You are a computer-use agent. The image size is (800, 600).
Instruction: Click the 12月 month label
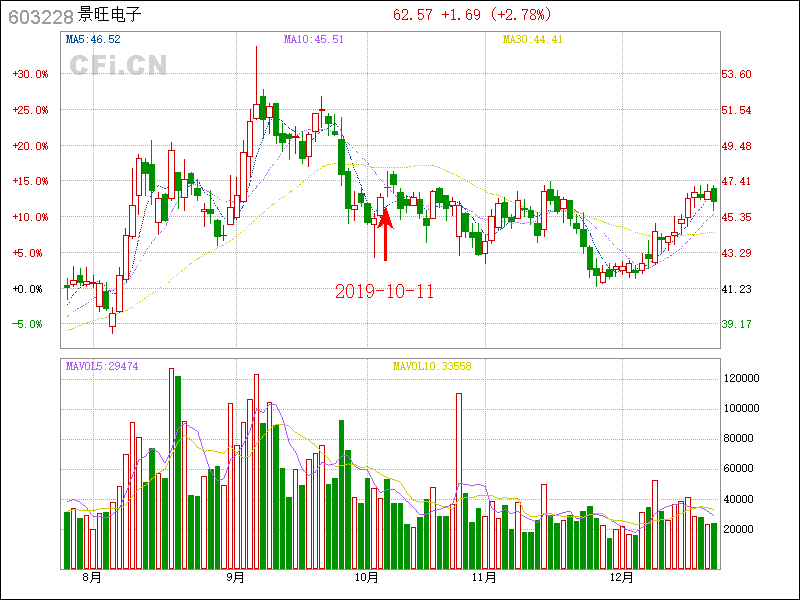pos(621,578)
